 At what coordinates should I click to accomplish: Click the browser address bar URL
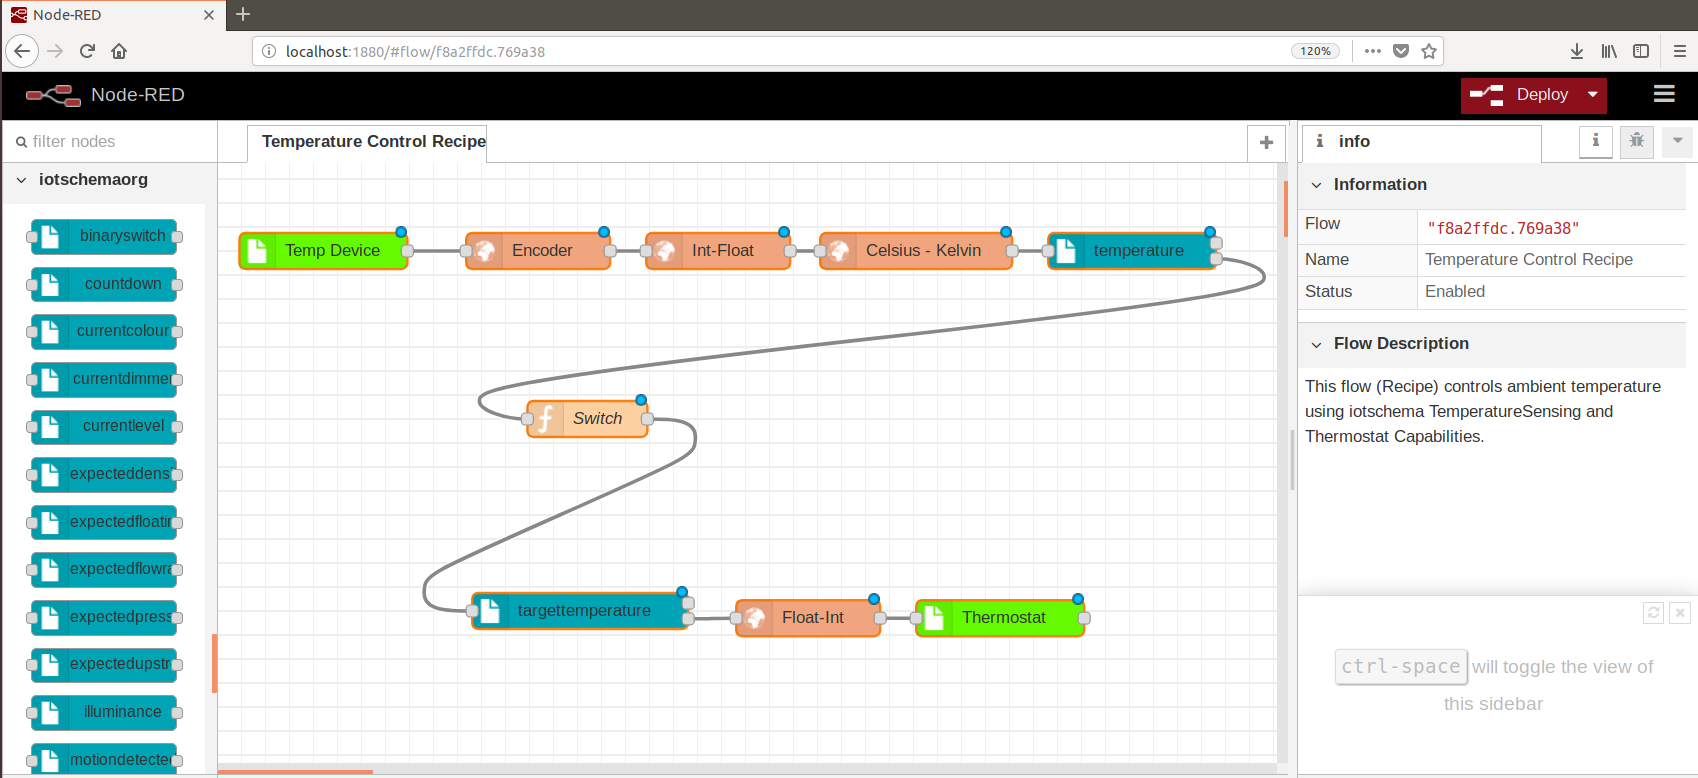[415, 52]
